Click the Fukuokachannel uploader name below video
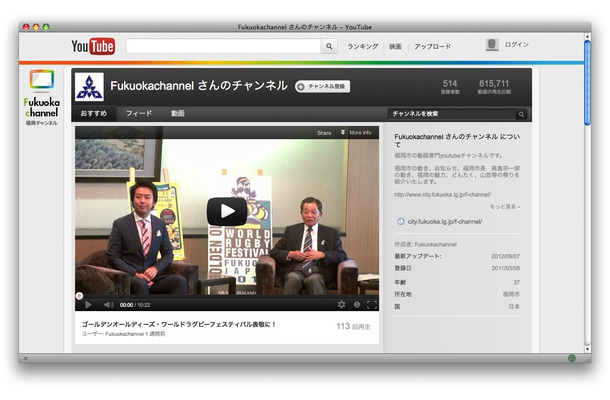Screen dimensions: 610x400 pos(124,334)
